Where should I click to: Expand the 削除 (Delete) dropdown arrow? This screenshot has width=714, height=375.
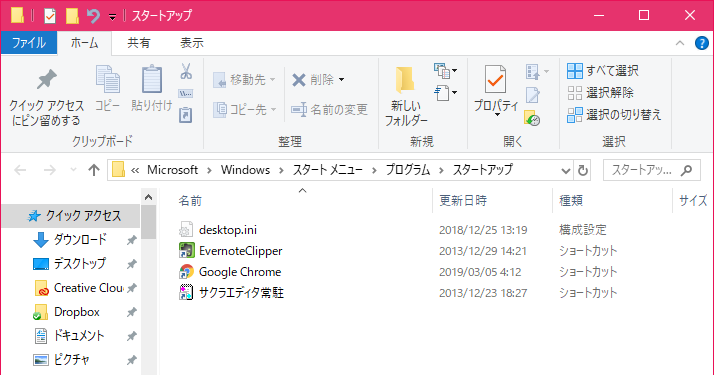coord(342,80)
